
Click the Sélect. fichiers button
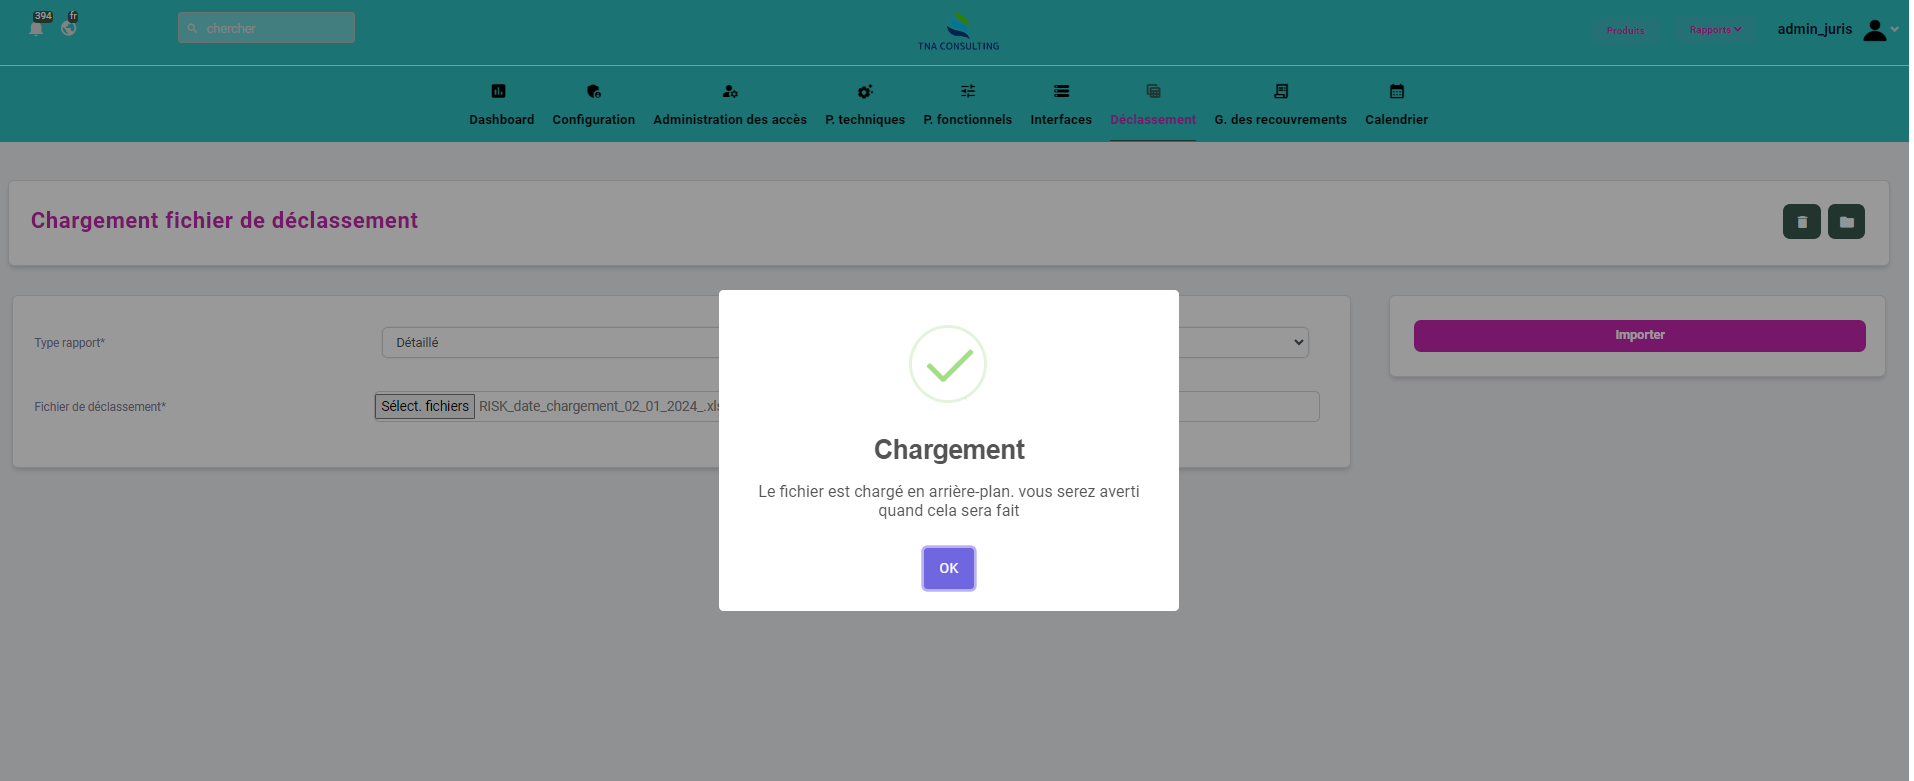coord(425,406)
